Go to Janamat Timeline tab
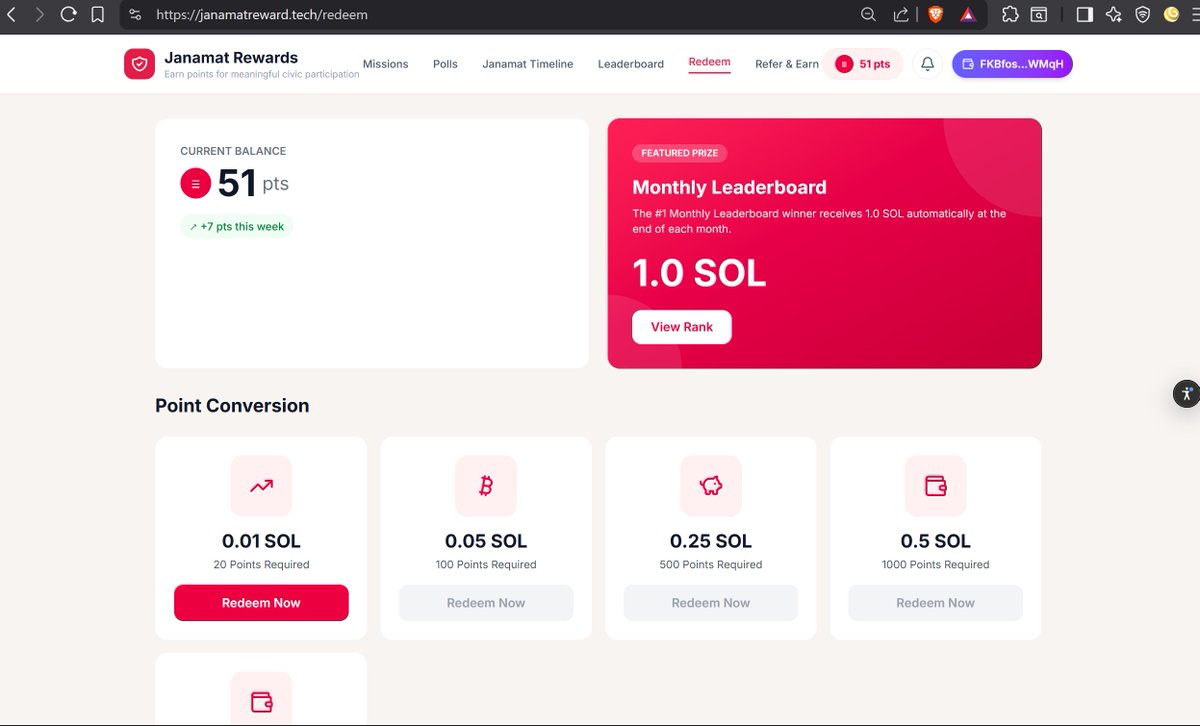Image resolution: width=1200 pixels, height=726 pixels. (x=528, y=64)
